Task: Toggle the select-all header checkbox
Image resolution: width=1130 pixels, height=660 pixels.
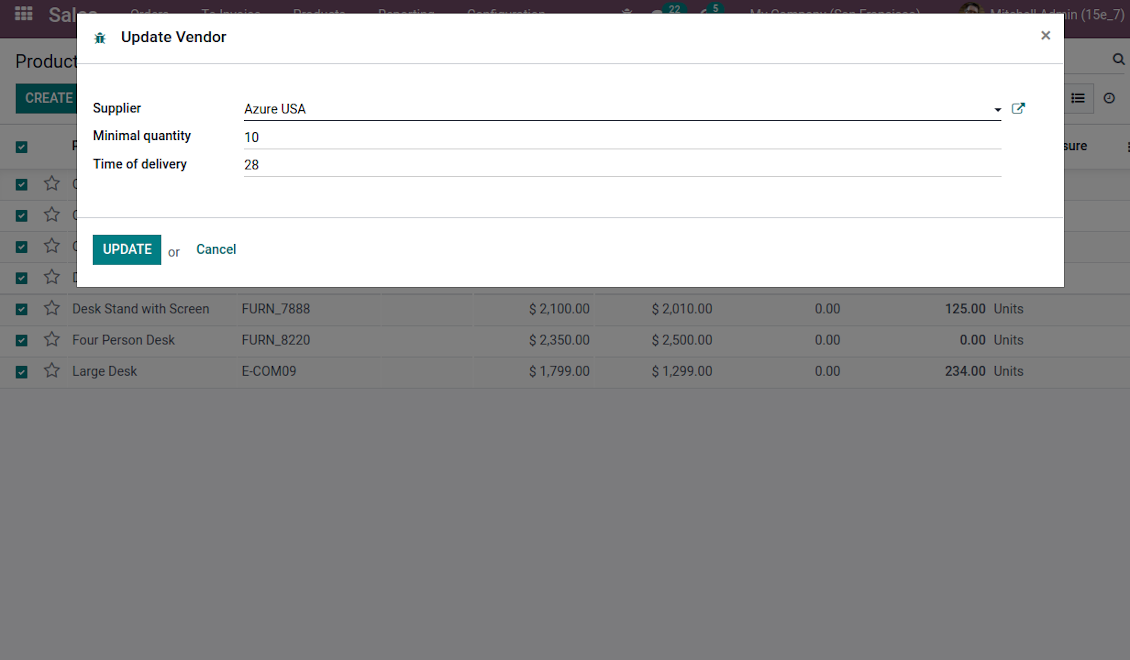Action: [22, 147]
